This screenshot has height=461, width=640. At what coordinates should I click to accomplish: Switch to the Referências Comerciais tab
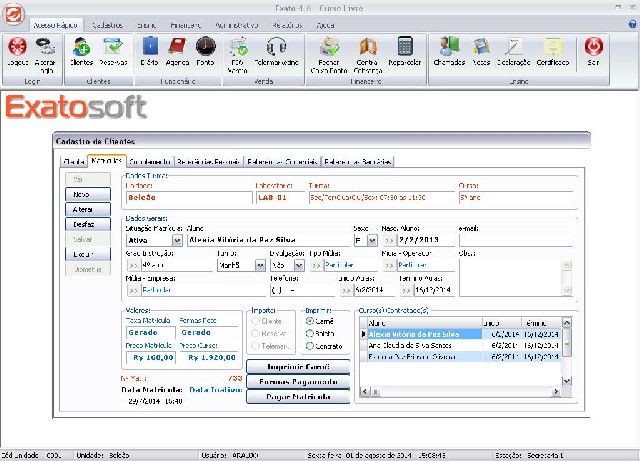[282, 162]
